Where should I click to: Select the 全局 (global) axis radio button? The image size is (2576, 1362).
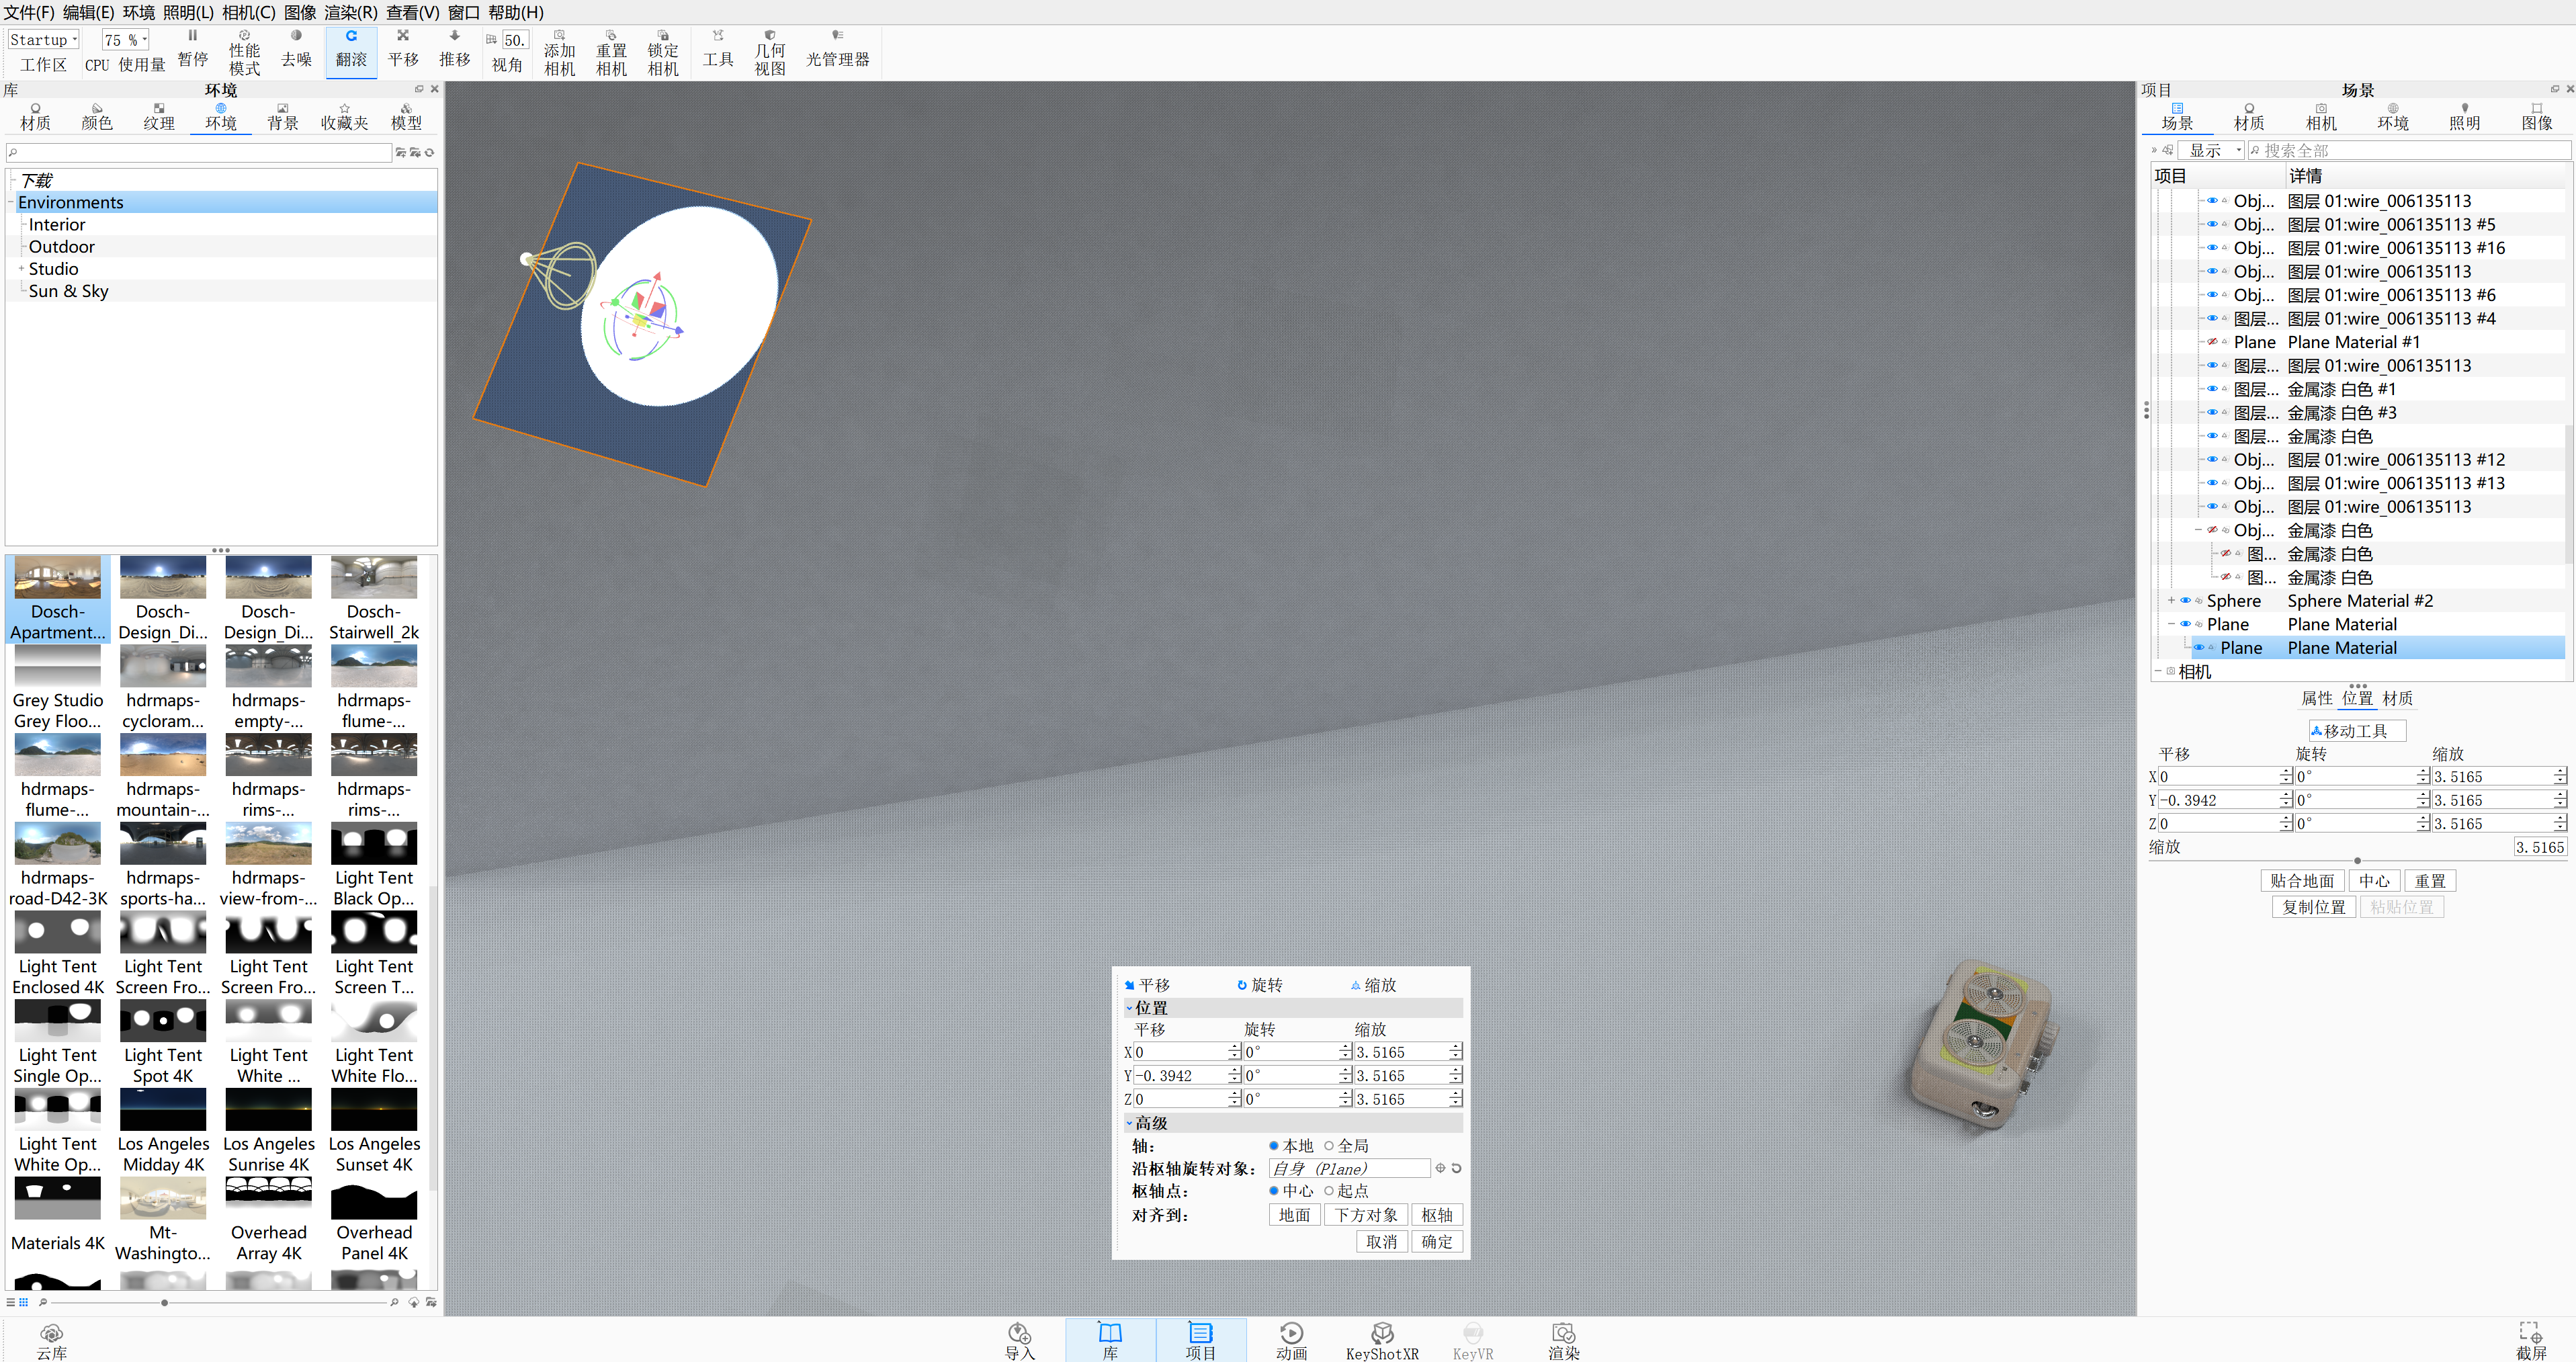tap(1329, 1146)
